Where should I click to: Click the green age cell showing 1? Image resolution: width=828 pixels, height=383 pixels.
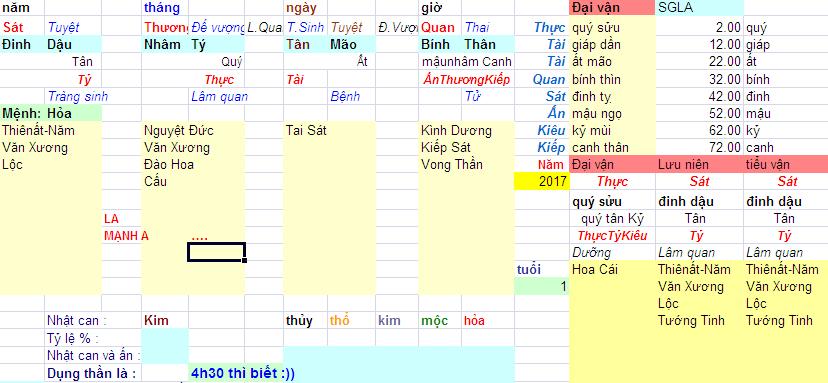[541, 286]
